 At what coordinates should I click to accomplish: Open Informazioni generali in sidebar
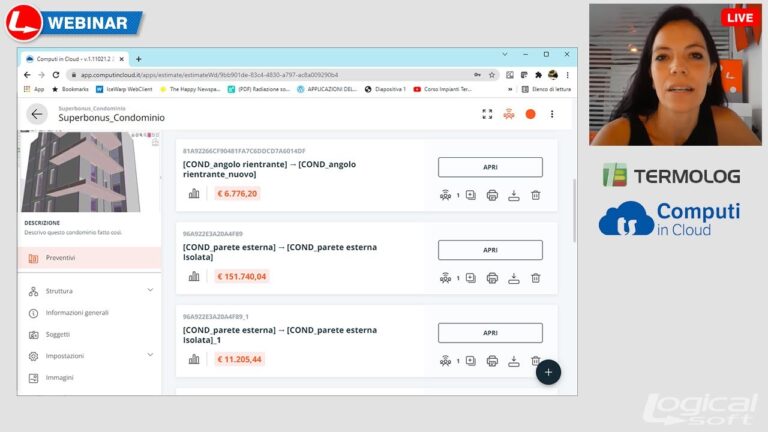click(77, 312)
